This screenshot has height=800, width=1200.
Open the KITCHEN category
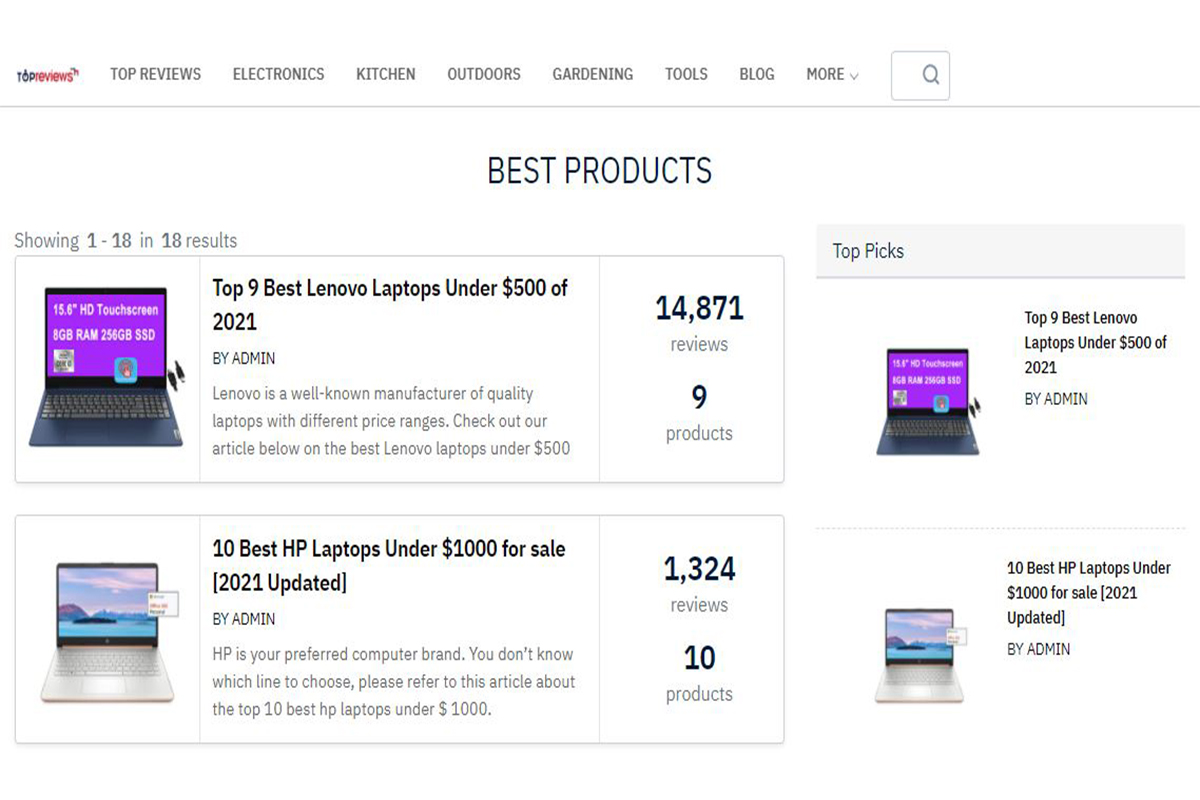(385, 74)
